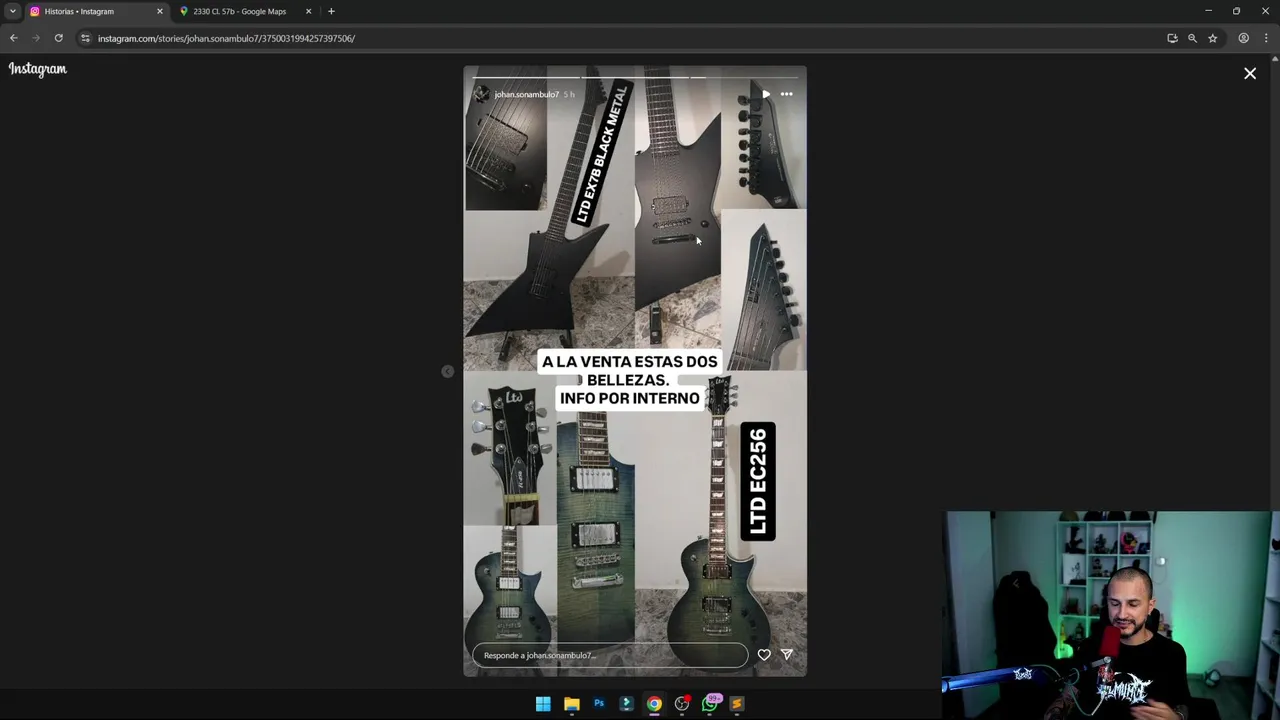
Task: Click the Chrome taskbar icon
Action: [x=654, y=704]
